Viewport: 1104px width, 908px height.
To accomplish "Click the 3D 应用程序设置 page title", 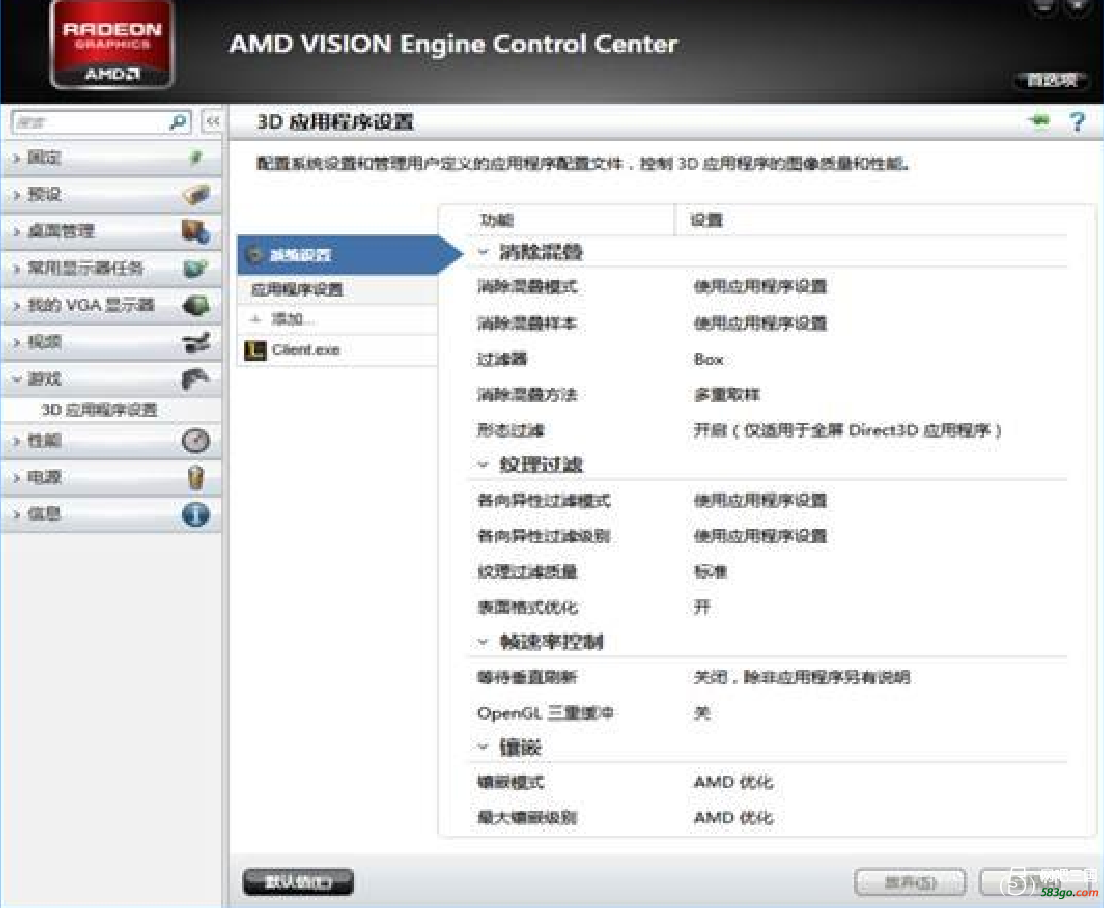I will click(335, 122).
